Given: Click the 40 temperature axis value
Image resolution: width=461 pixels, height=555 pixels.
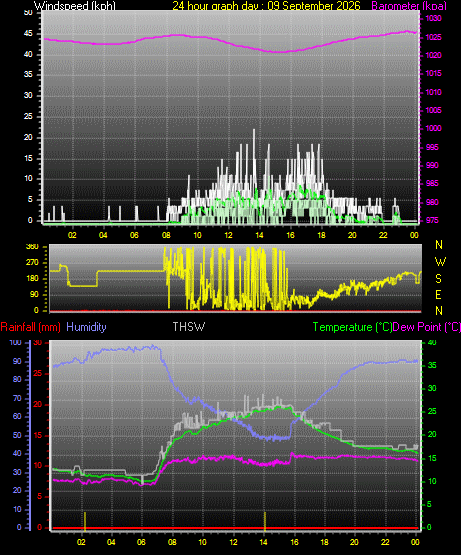Looking at the screenshot, I should [x=432, y=342].
